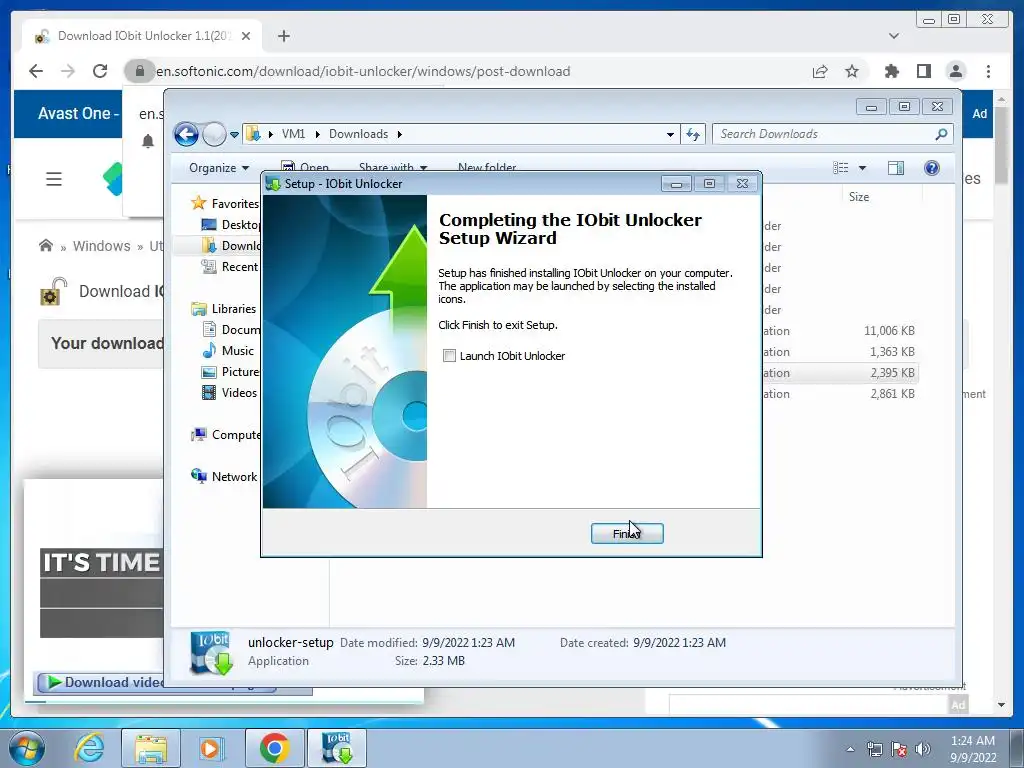
Task: Toggle the Chrome side panel icon
Action: 923,71
